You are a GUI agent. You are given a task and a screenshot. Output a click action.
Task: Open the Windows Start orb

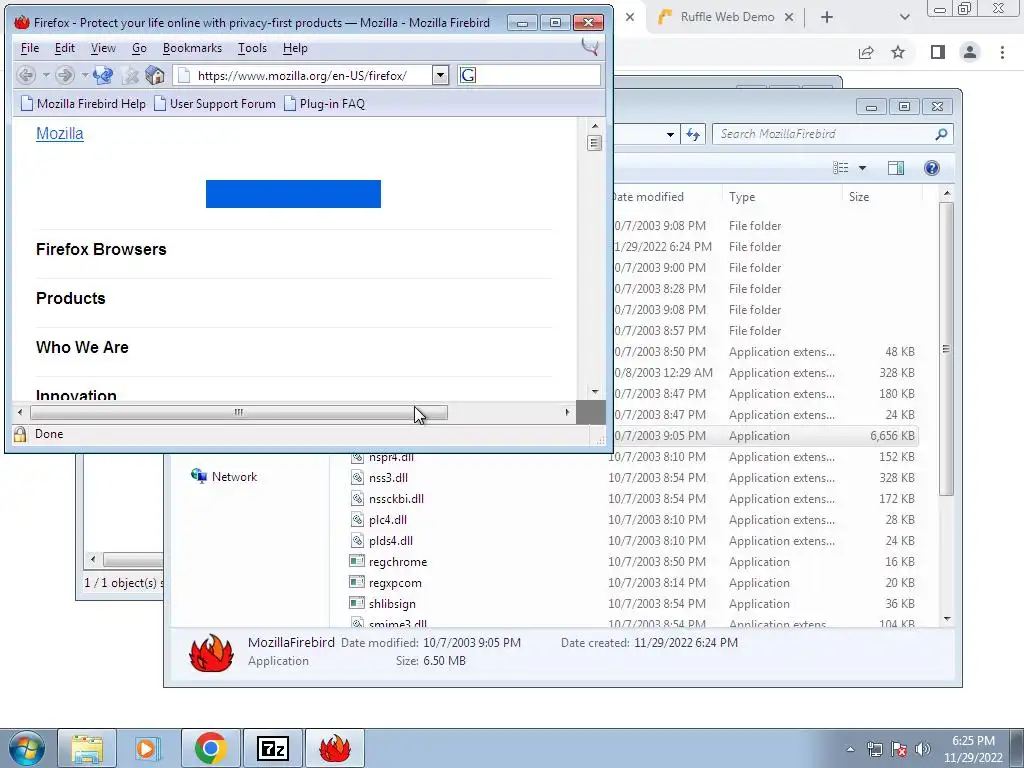pyautogui.click(x=26, y=748)
